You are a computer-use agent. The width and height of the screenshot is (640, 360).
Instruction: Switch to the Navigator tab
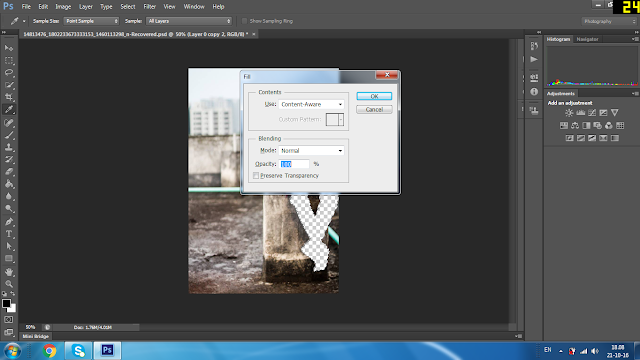tap(587, 39)
